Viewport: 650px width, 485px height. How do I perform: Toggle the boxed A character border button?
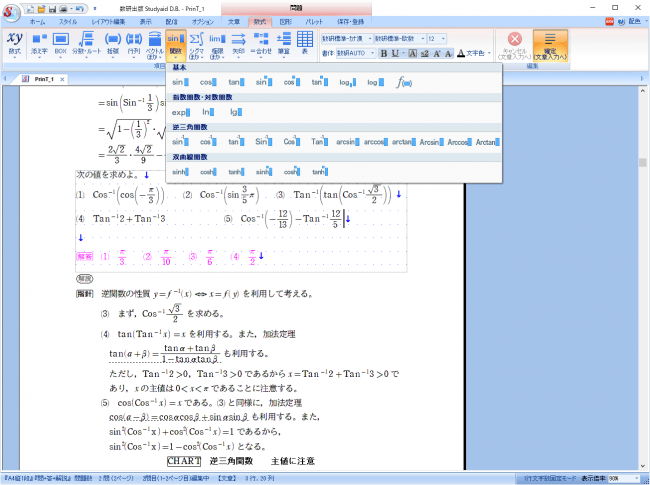coord(412,53)
